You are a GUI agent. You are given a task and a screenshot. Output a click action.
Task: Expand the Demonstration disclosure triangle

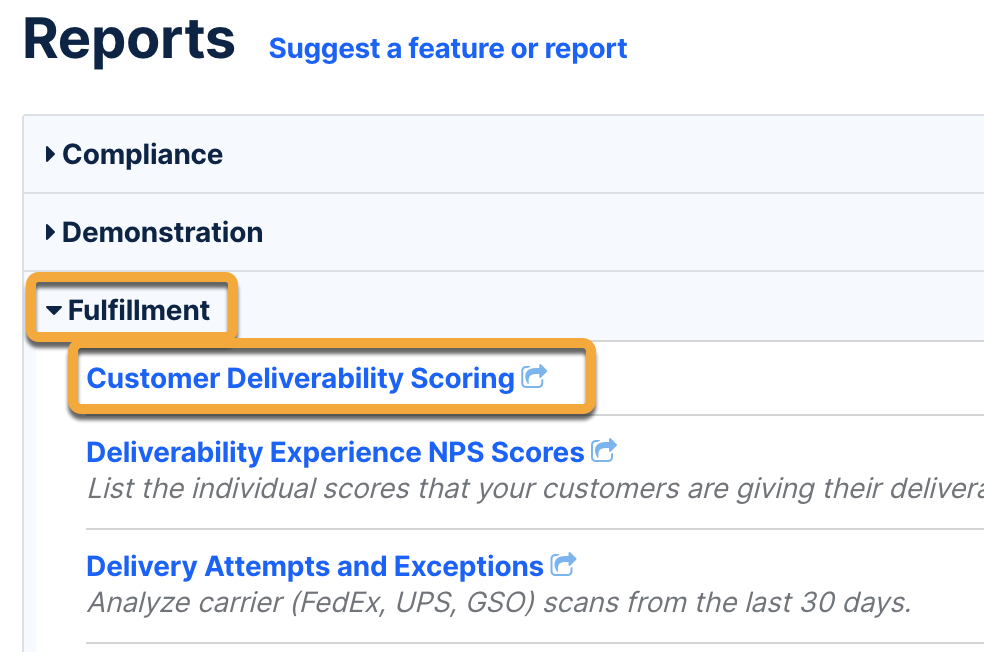point(50,233)
